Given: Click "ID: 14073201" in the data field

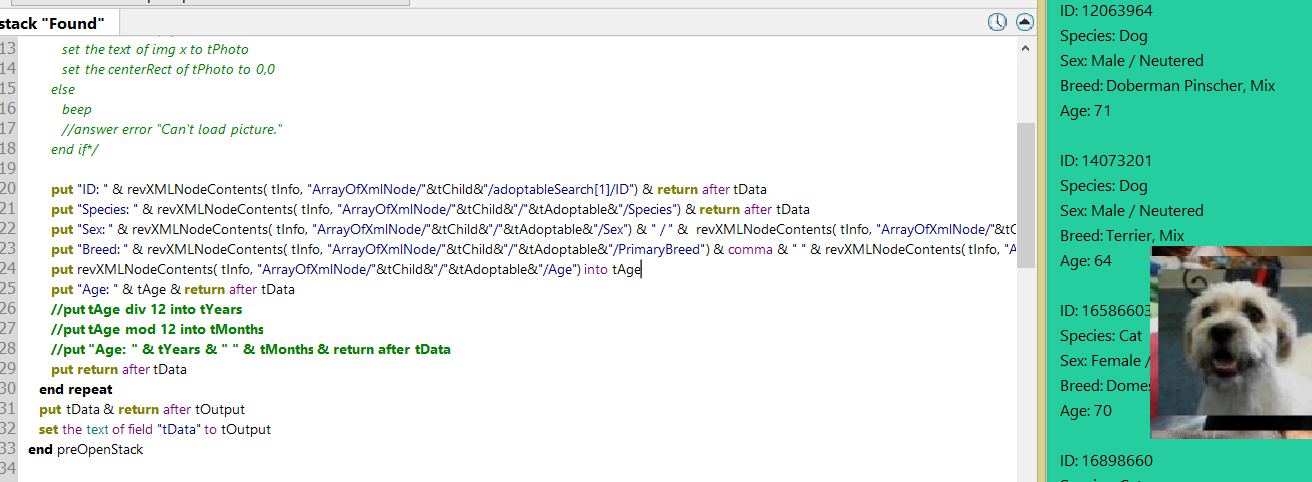Looking at the screenshot, I should (x=1106, y=161).
